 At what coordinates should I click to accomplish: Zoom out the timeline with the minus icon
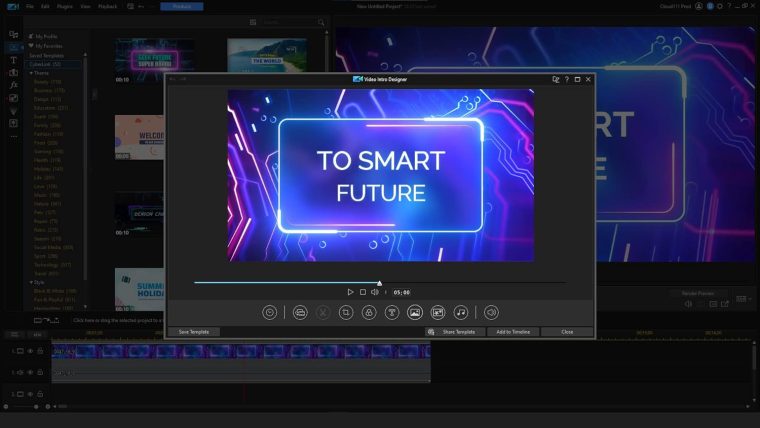click(6, 407)
